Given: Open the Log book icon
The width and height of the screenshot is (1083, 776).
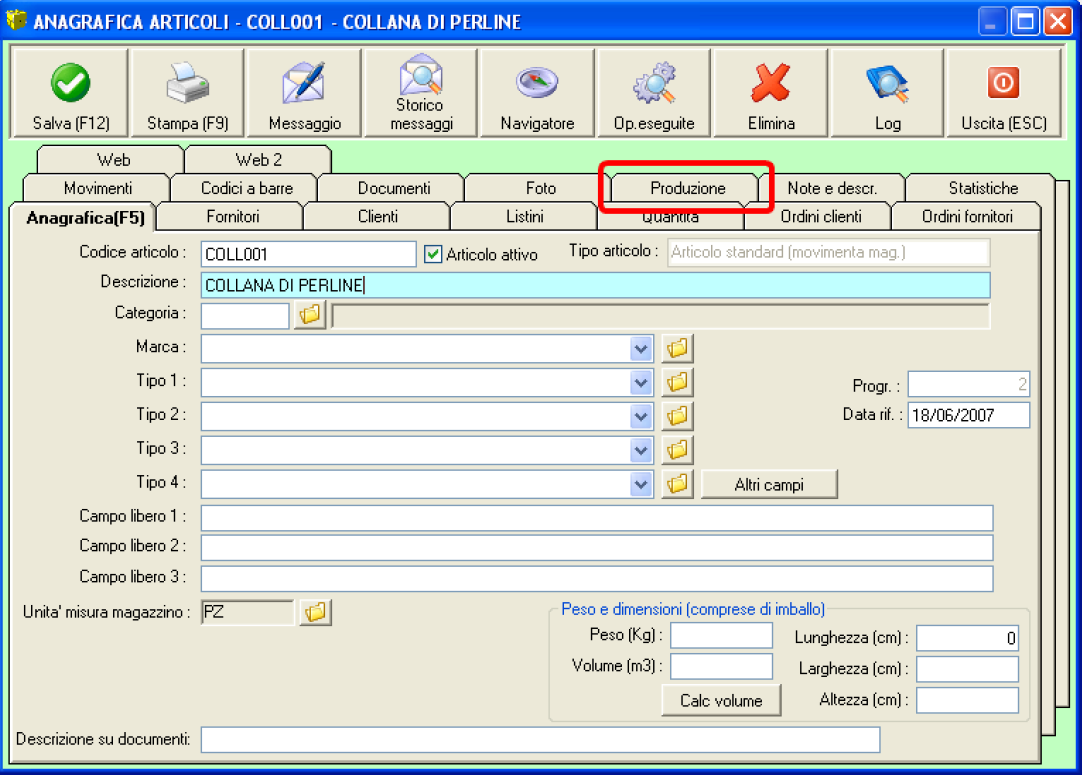Looking at the screenshot, I should point(887,84).
